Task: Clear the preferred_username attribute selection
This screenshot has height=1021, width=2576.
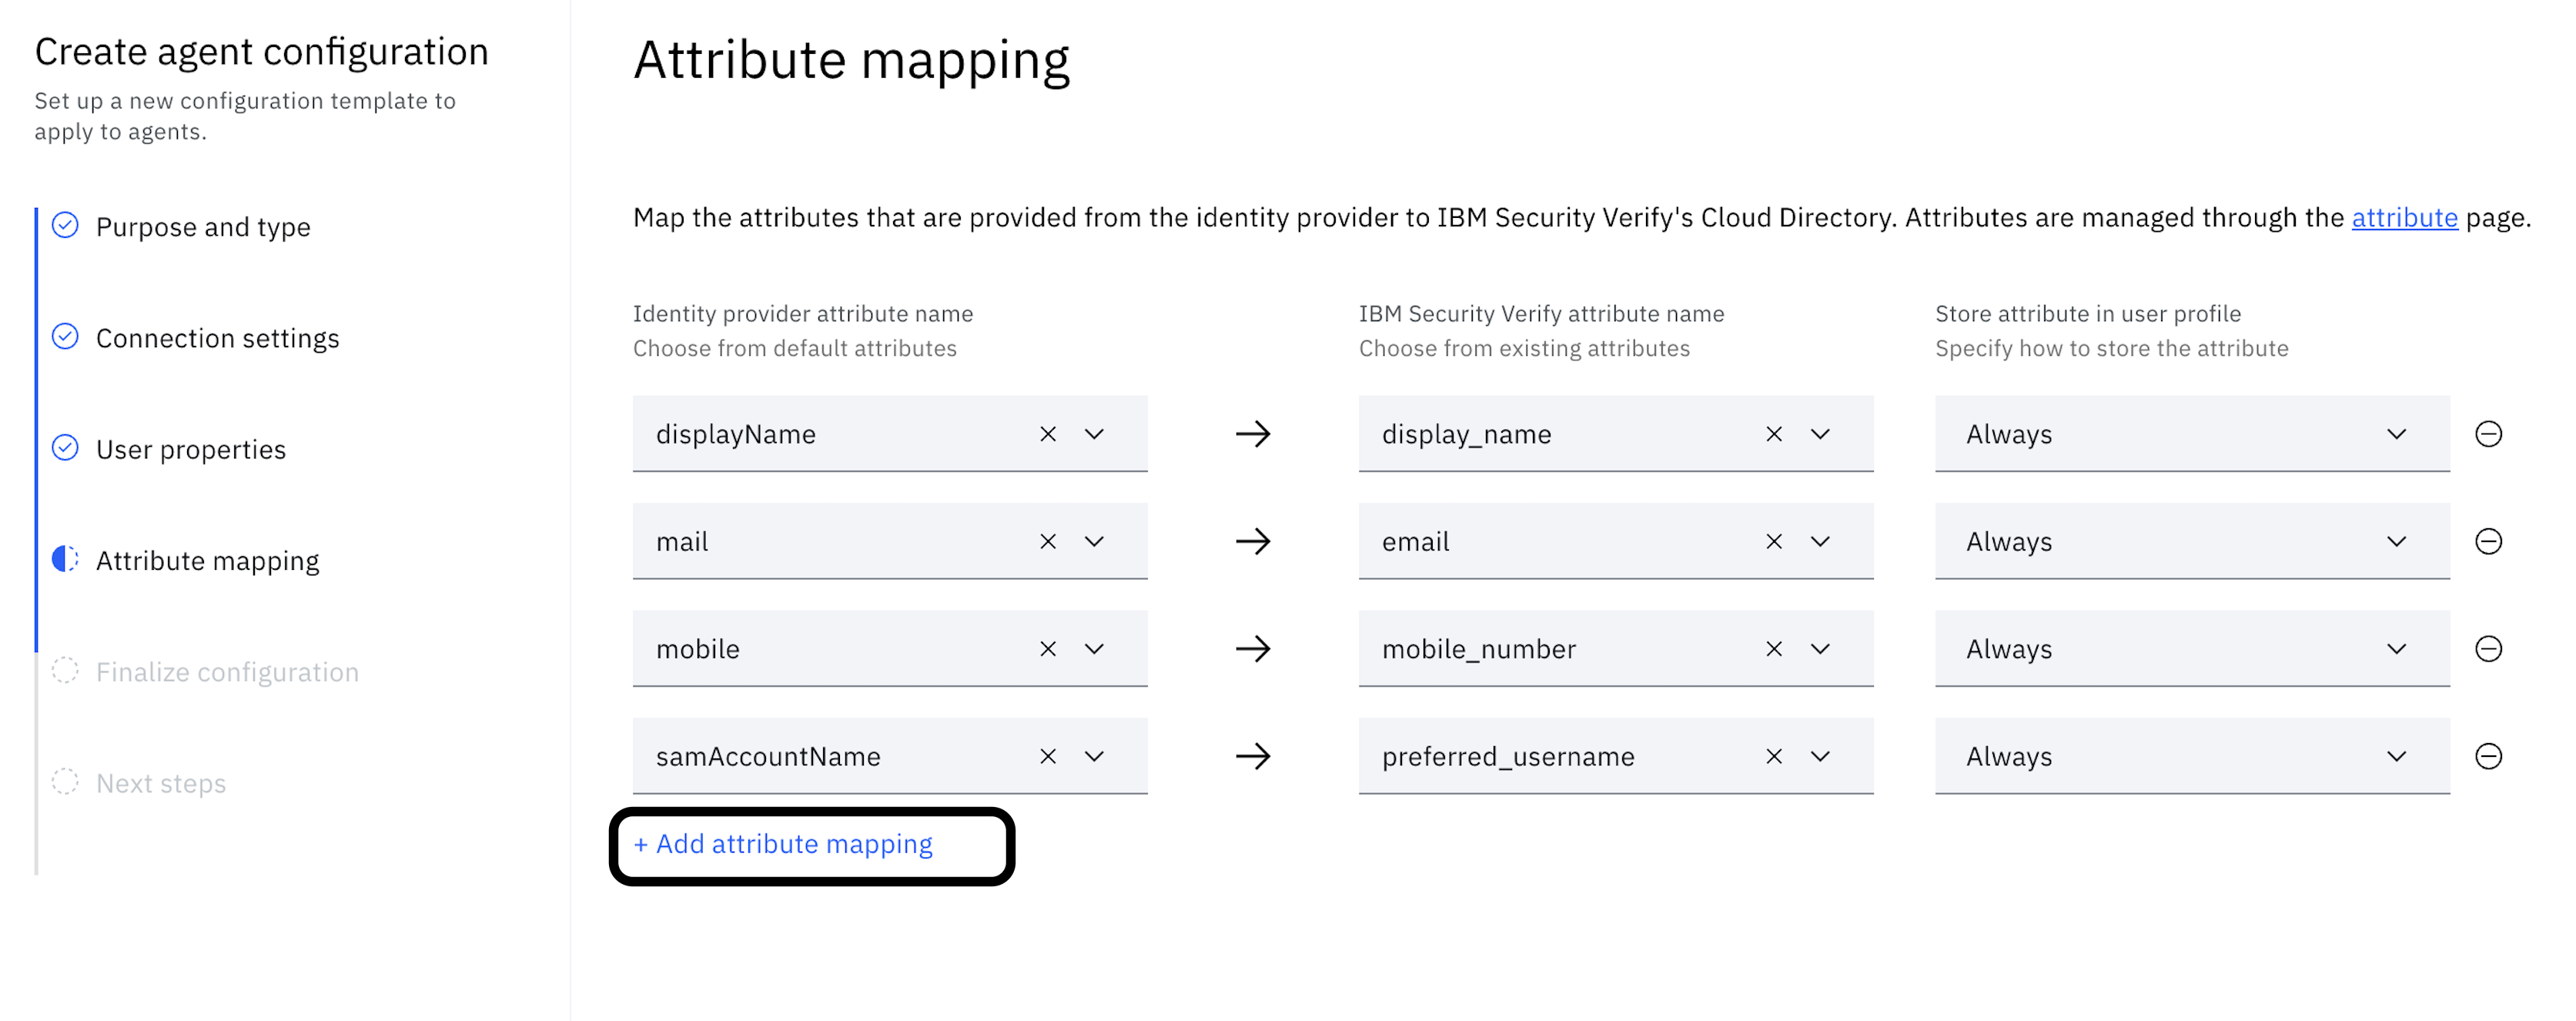Action: click(x=1773, y=756)
